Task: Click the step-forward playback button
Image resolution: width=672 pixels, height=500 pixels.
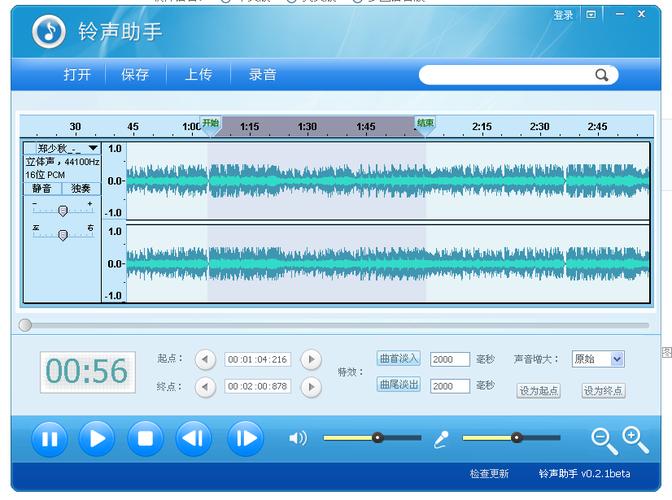Action: pyautogui.click(x=246, y=439)
